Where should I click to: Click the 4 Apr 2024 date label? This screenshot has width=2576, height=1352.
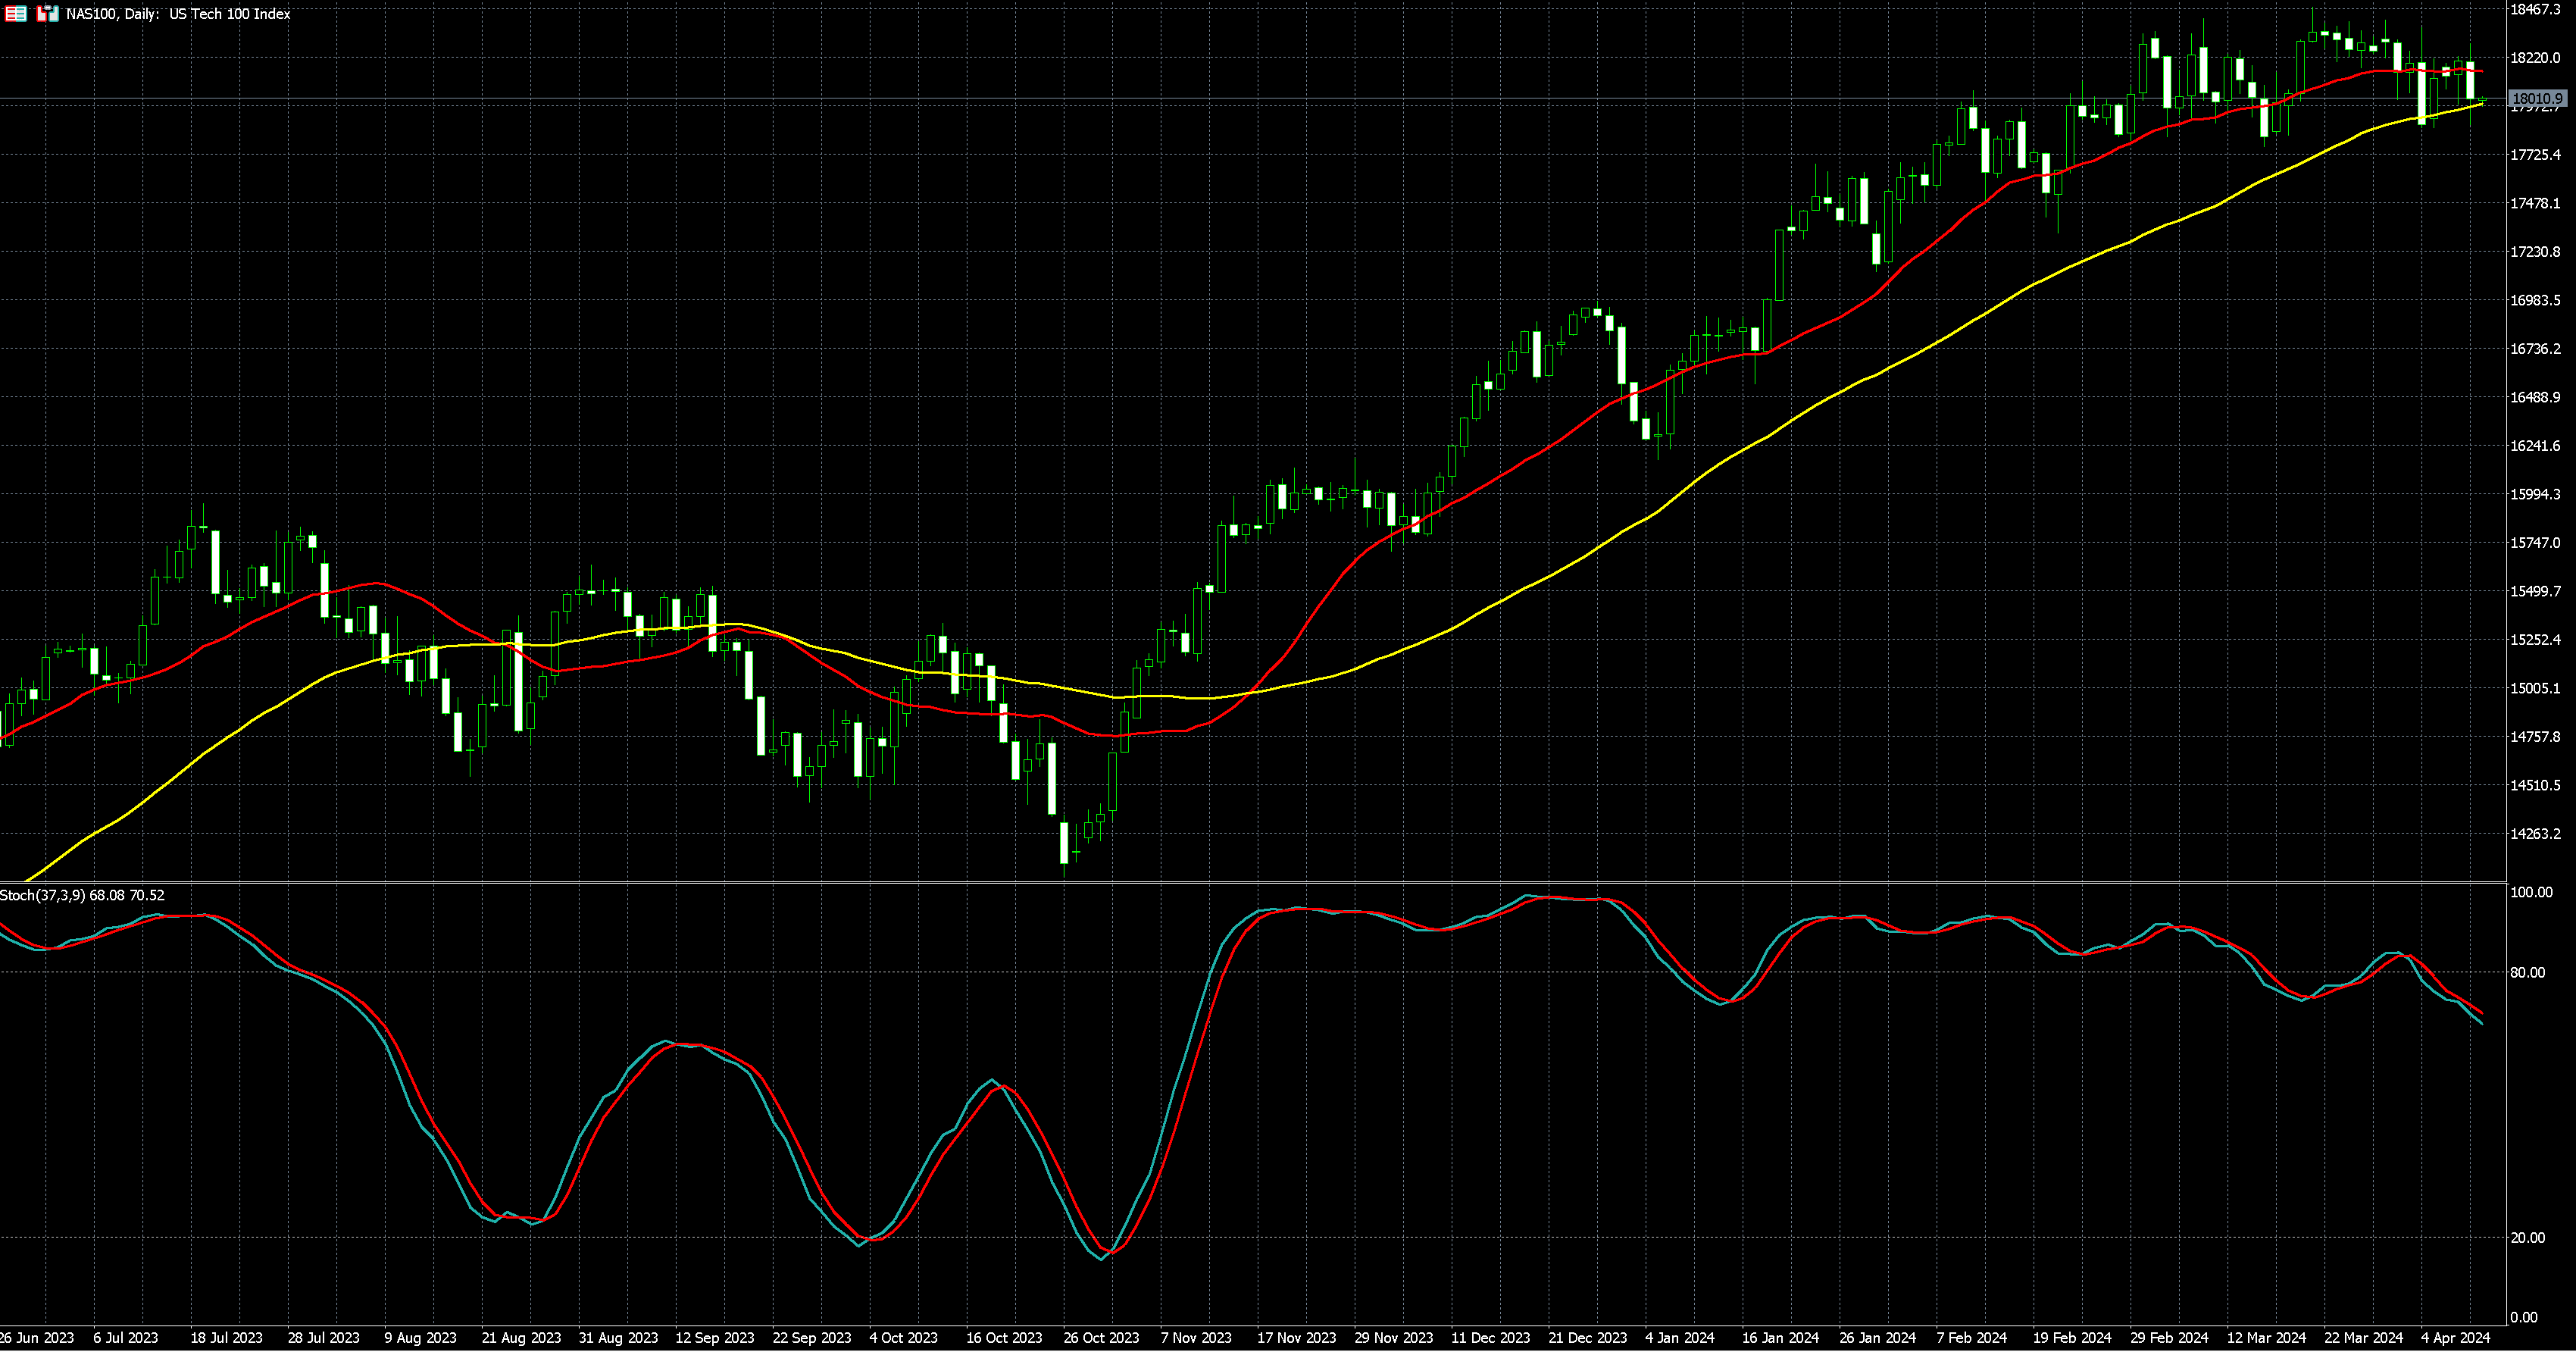pyautogui.click(x=2455, y=1338)
